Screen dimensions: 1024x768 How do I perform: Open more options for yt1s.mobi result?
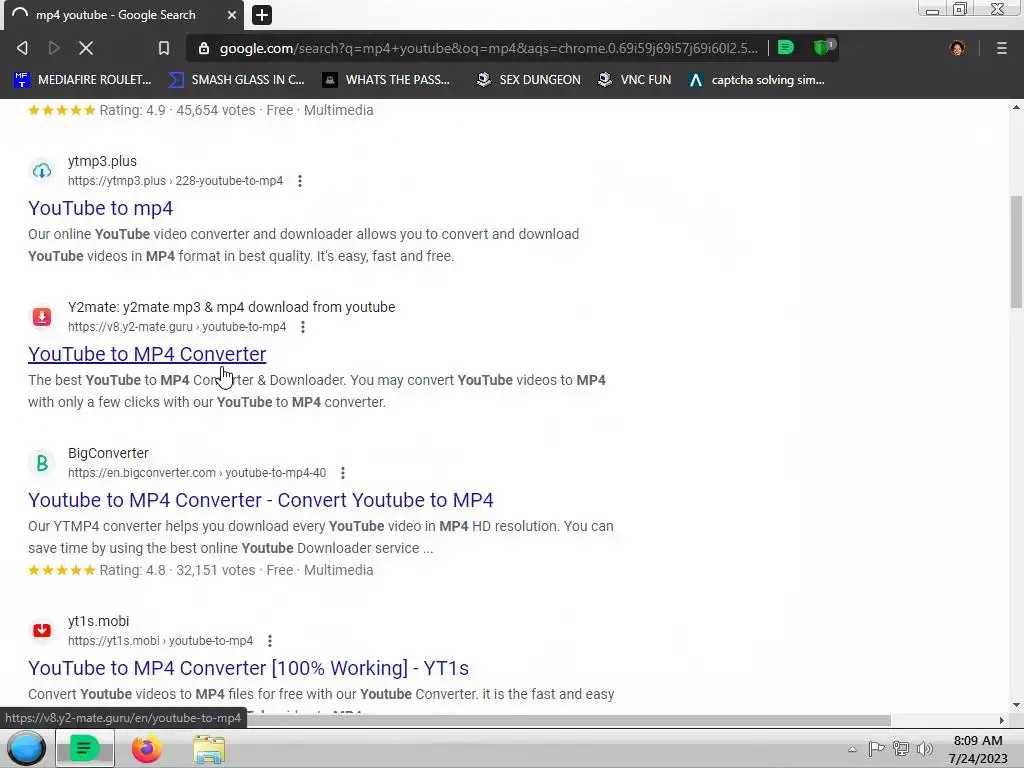point(270,641)
